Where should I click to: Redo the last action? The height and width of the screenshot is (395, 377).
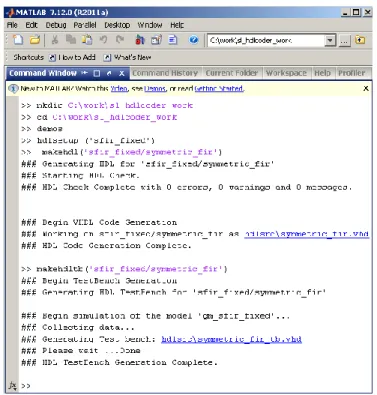120,40
